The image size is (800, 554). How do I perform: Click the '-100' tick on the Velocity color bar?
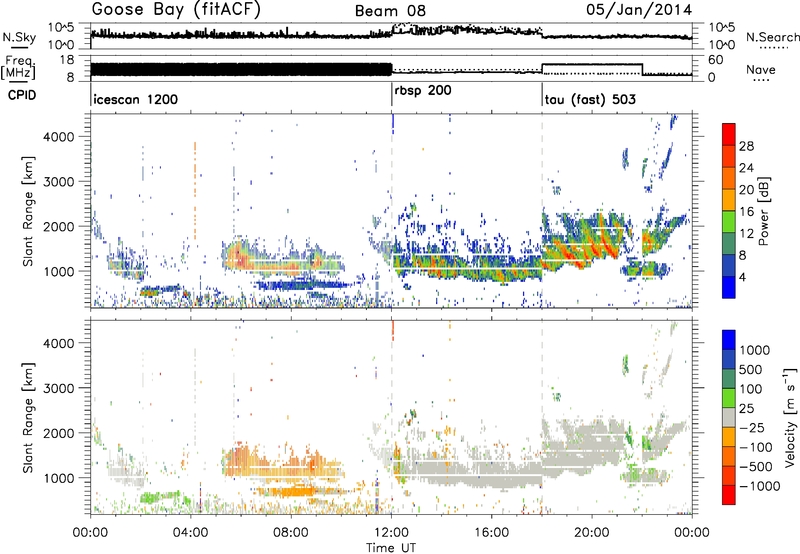(x=755, y=447)
